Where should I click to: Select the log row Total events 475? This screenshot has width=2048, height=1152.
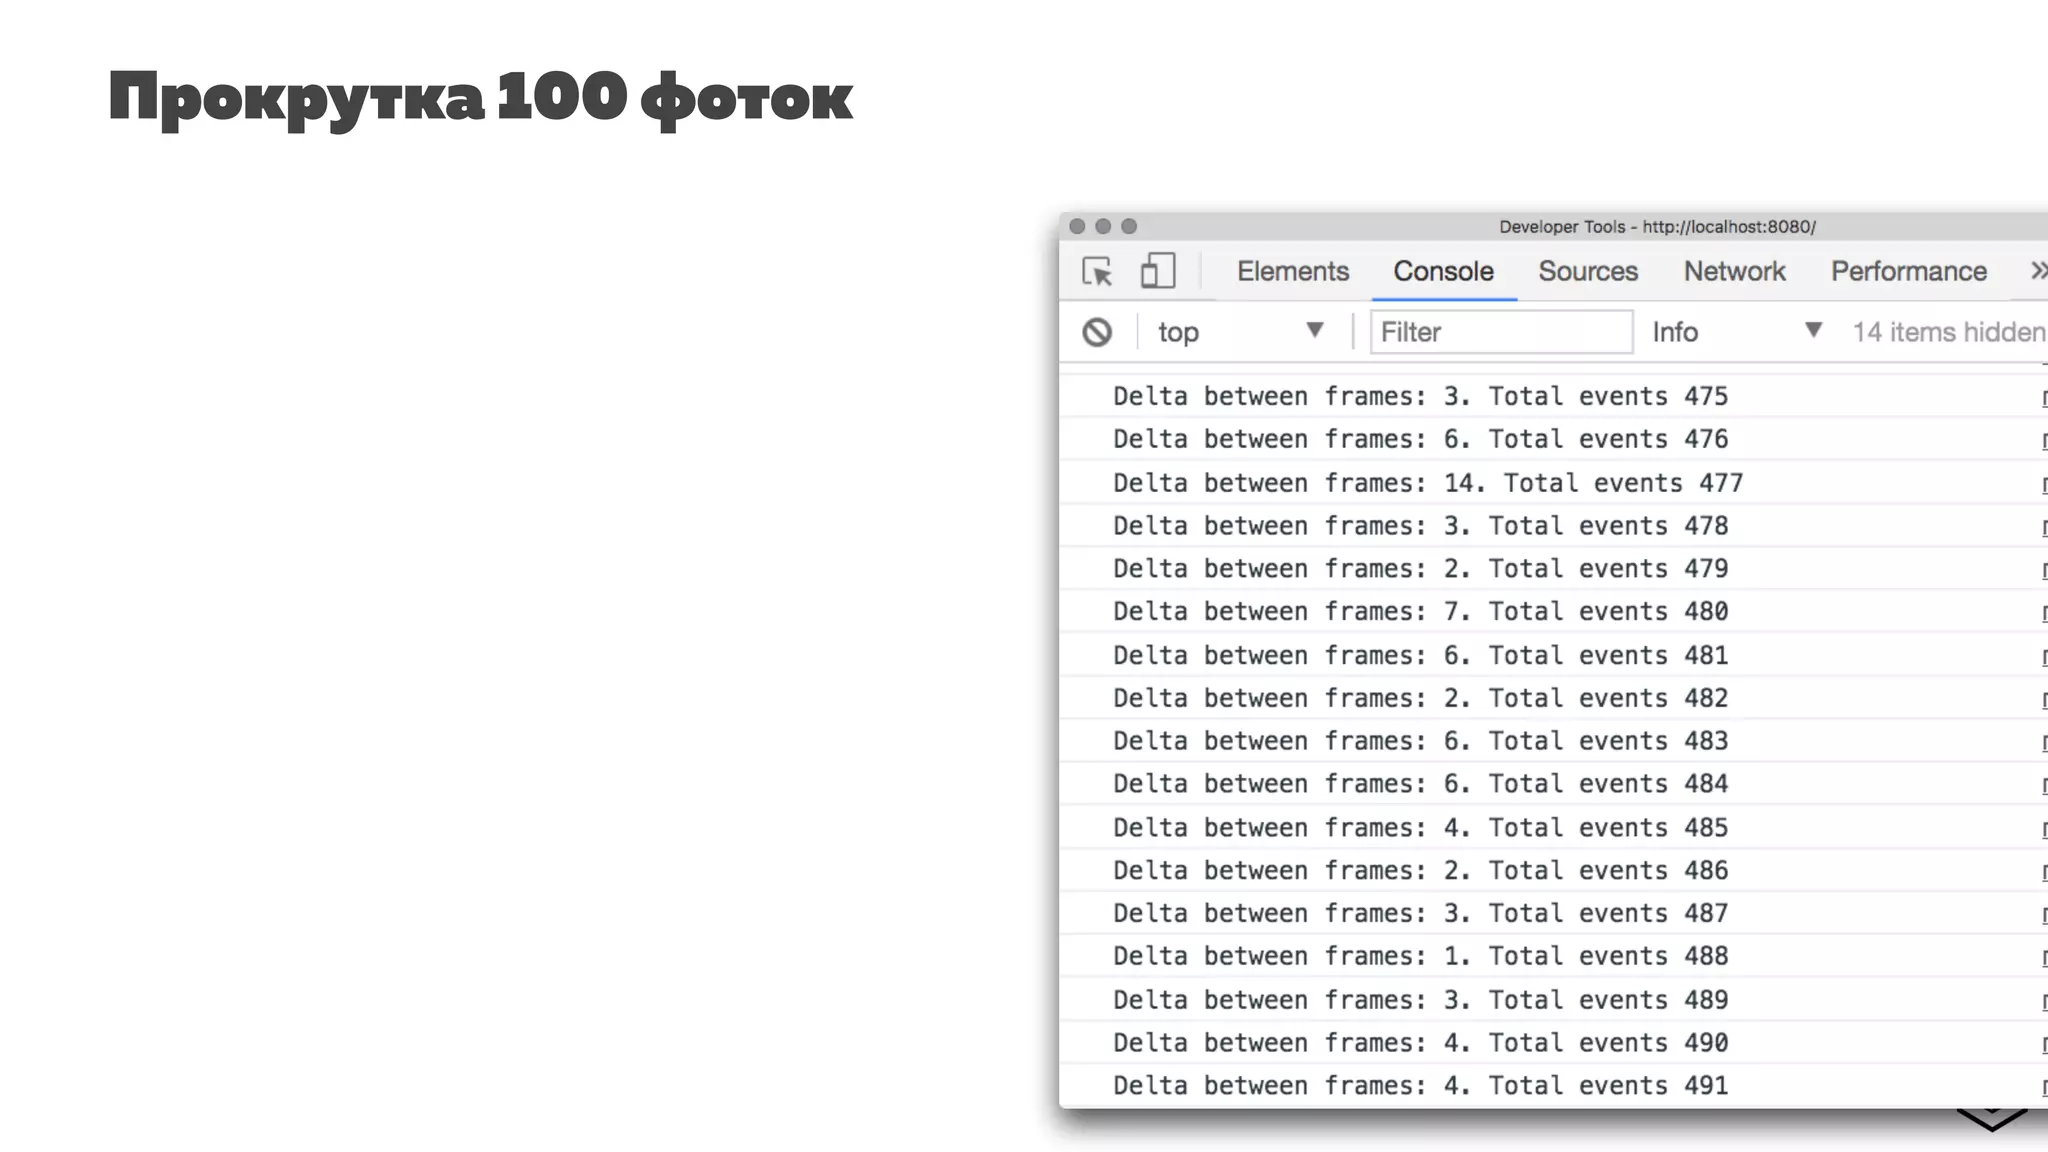point(1553,396)
